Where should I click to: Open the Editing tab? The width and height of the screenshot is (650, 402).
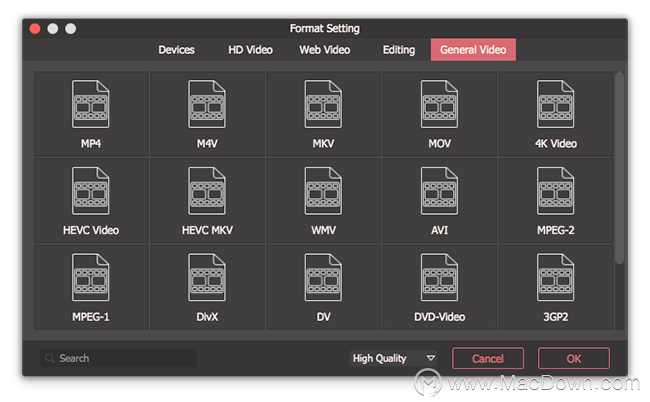pyautogui.click(x=399, y=50)
